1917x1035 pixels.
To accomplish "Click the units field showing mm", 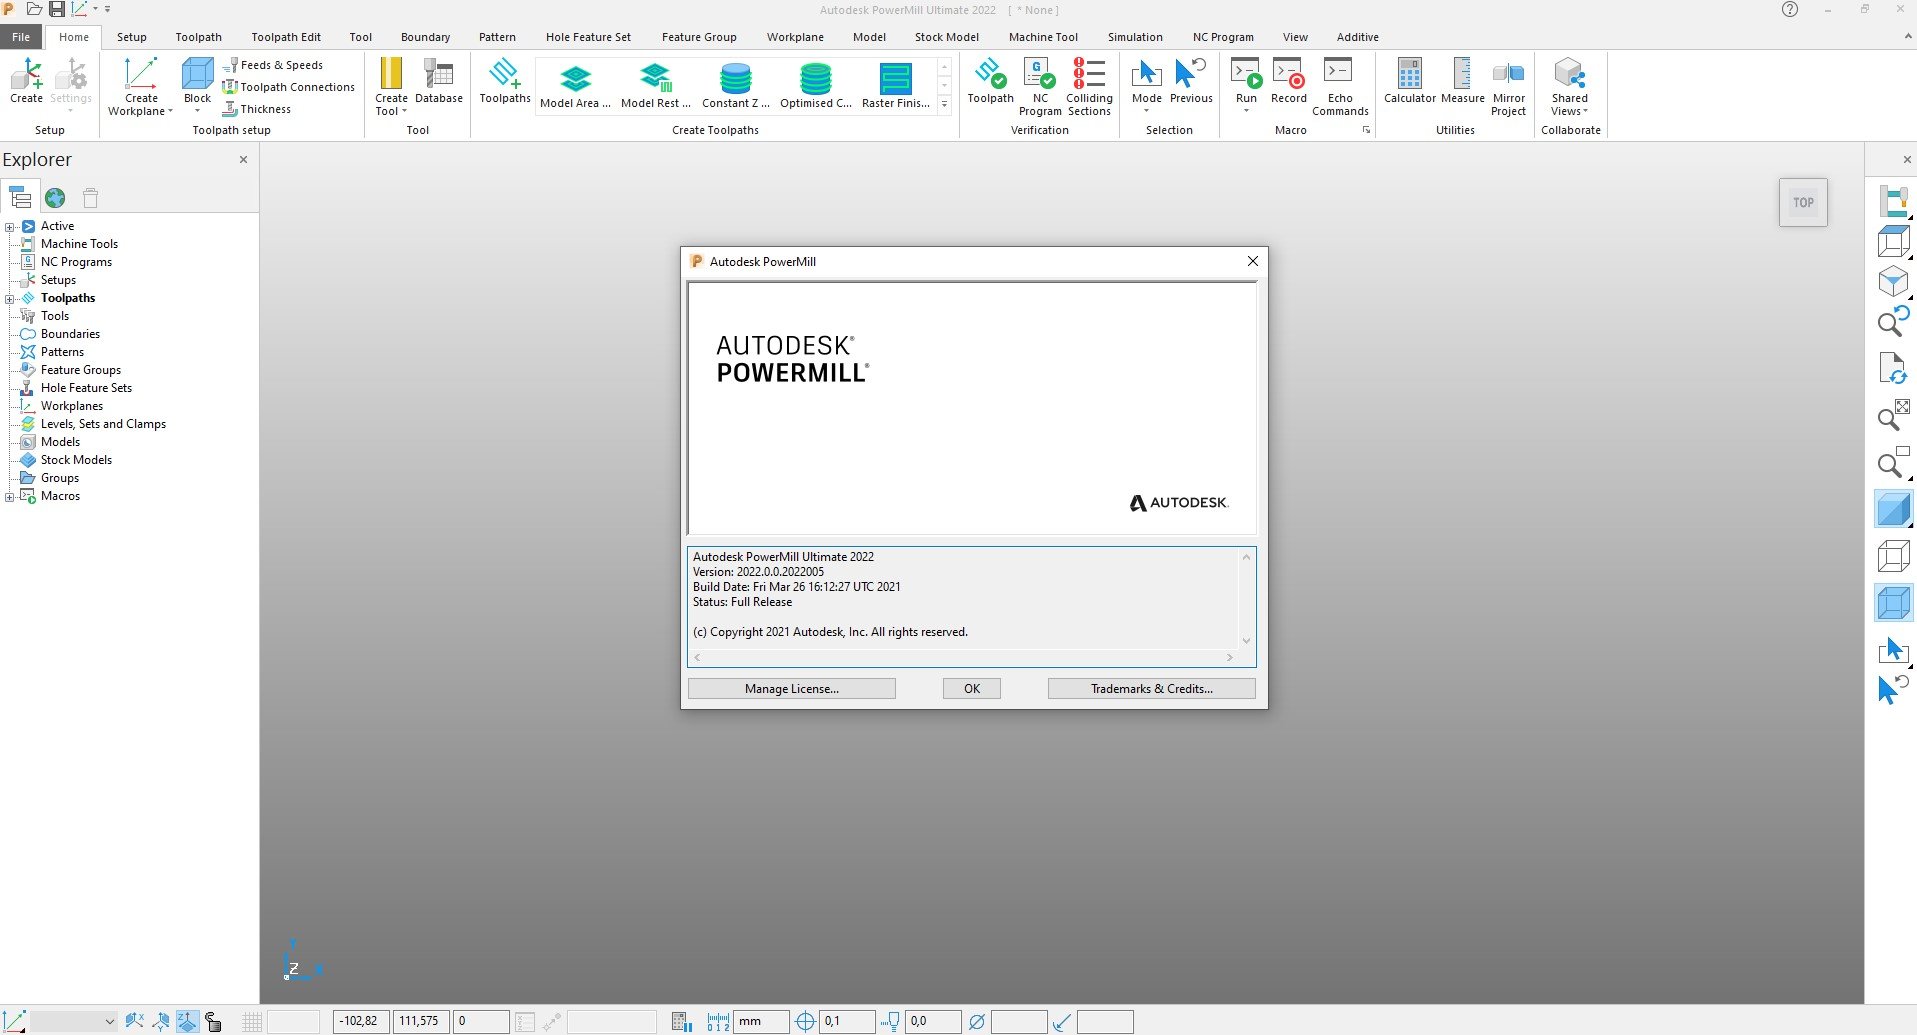I will [x=761, y=1021].
